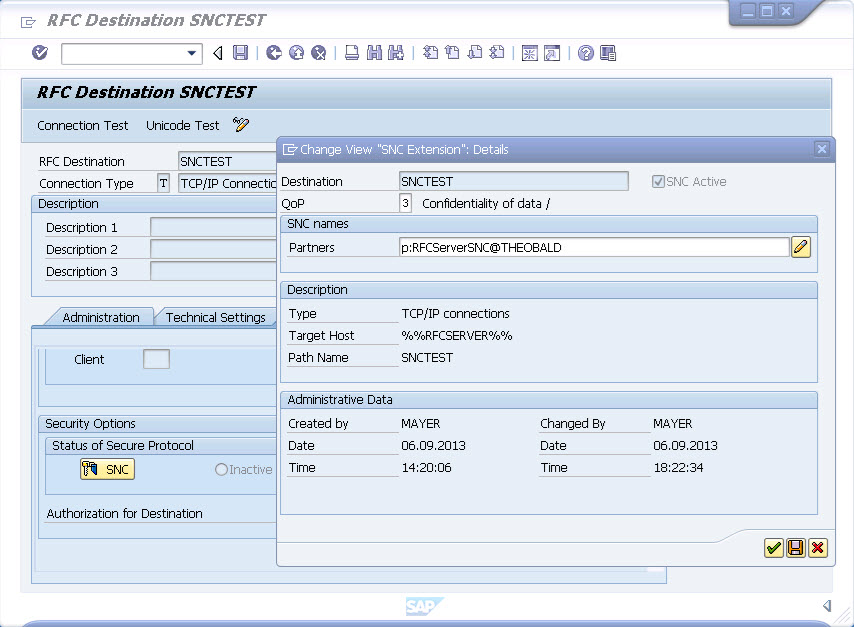This screenshot has width=854, height=627.
Task: Select the Inactive radio button
Action: click(221, 469)
